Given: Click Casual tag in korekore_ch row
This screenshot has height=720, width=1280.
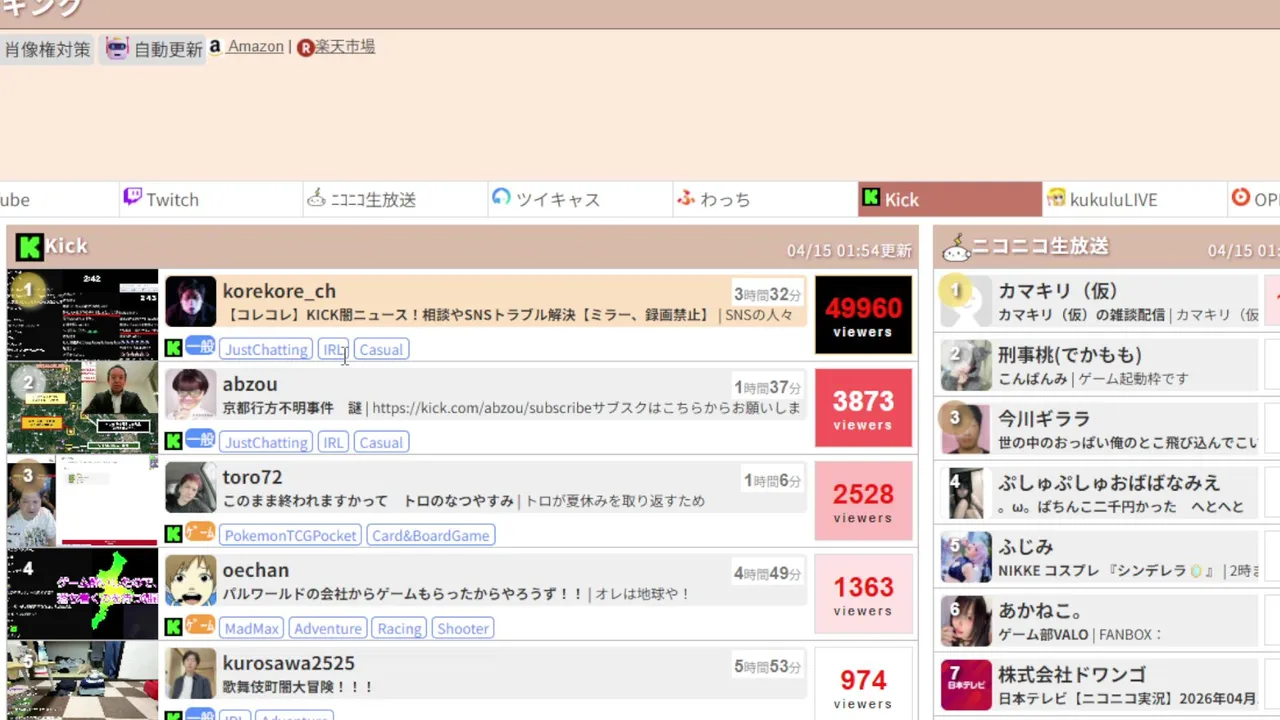Looking at the screenshot, I should click(x=381, y=349).
